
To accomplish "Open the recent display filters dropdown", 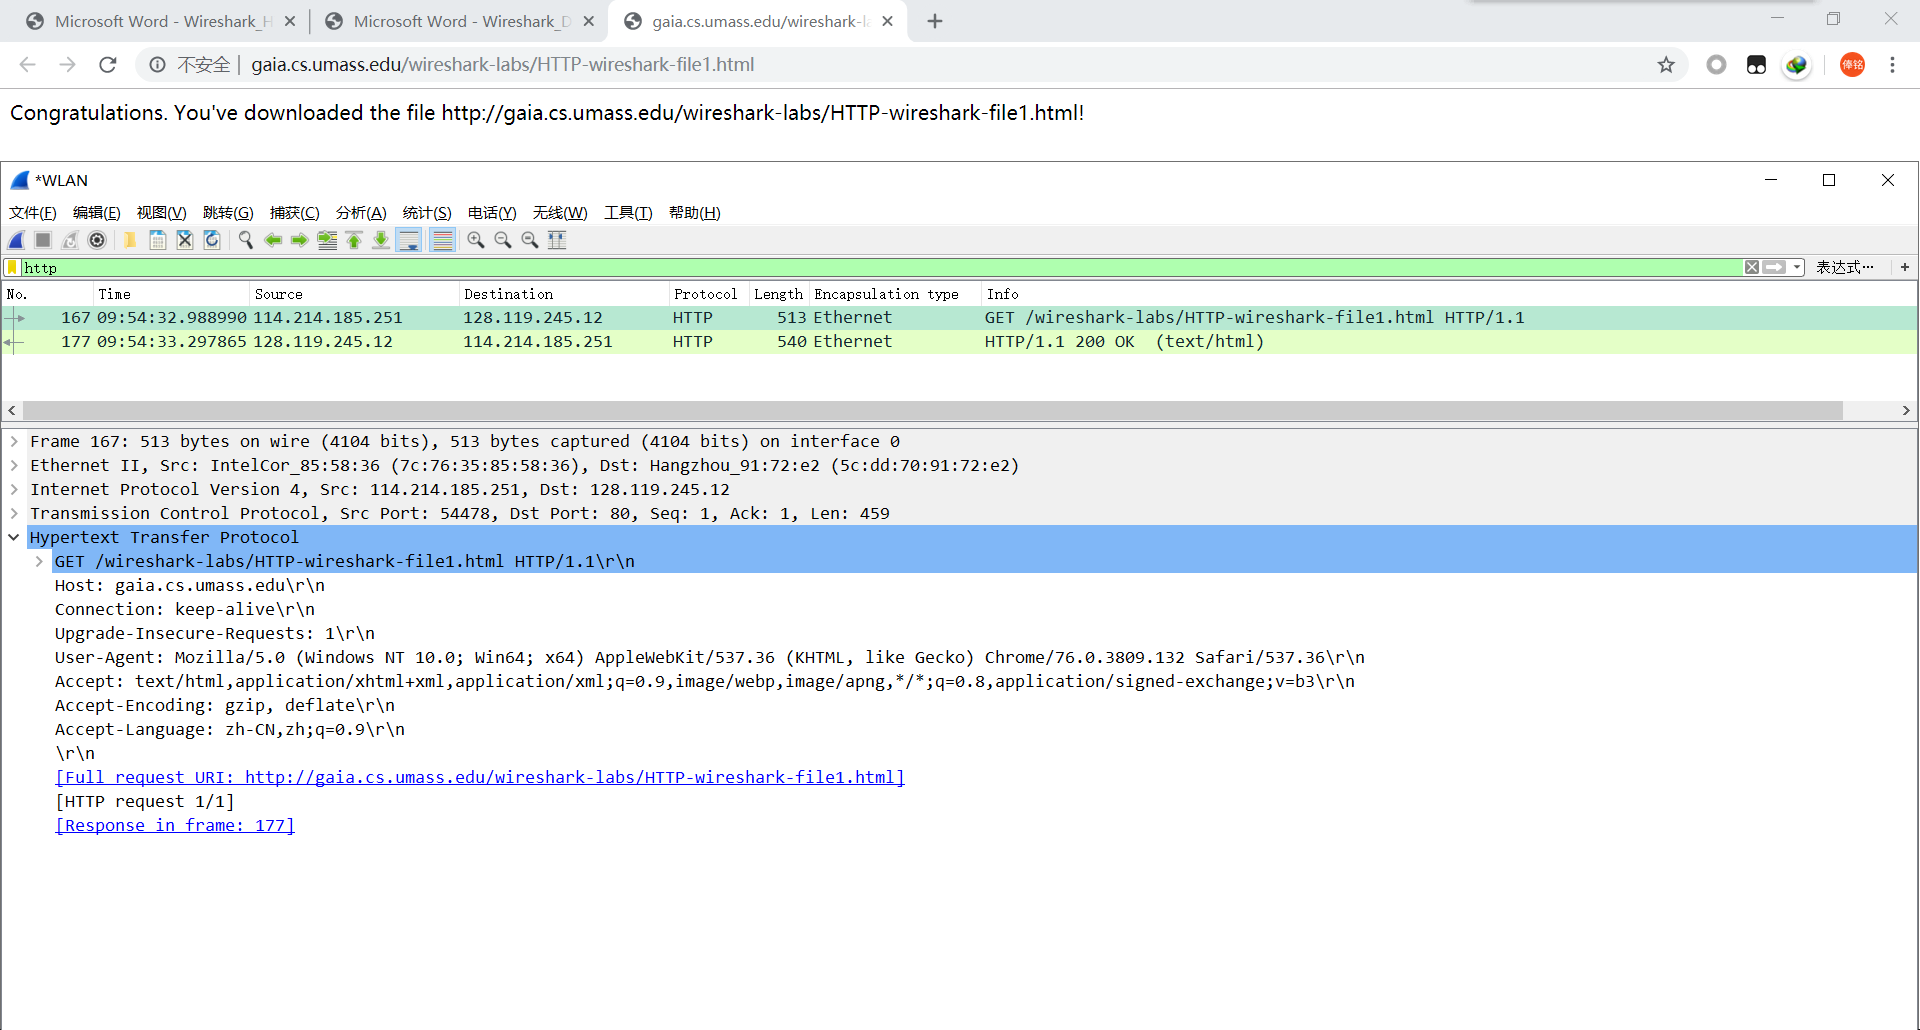I will [x=1797, y=267].
